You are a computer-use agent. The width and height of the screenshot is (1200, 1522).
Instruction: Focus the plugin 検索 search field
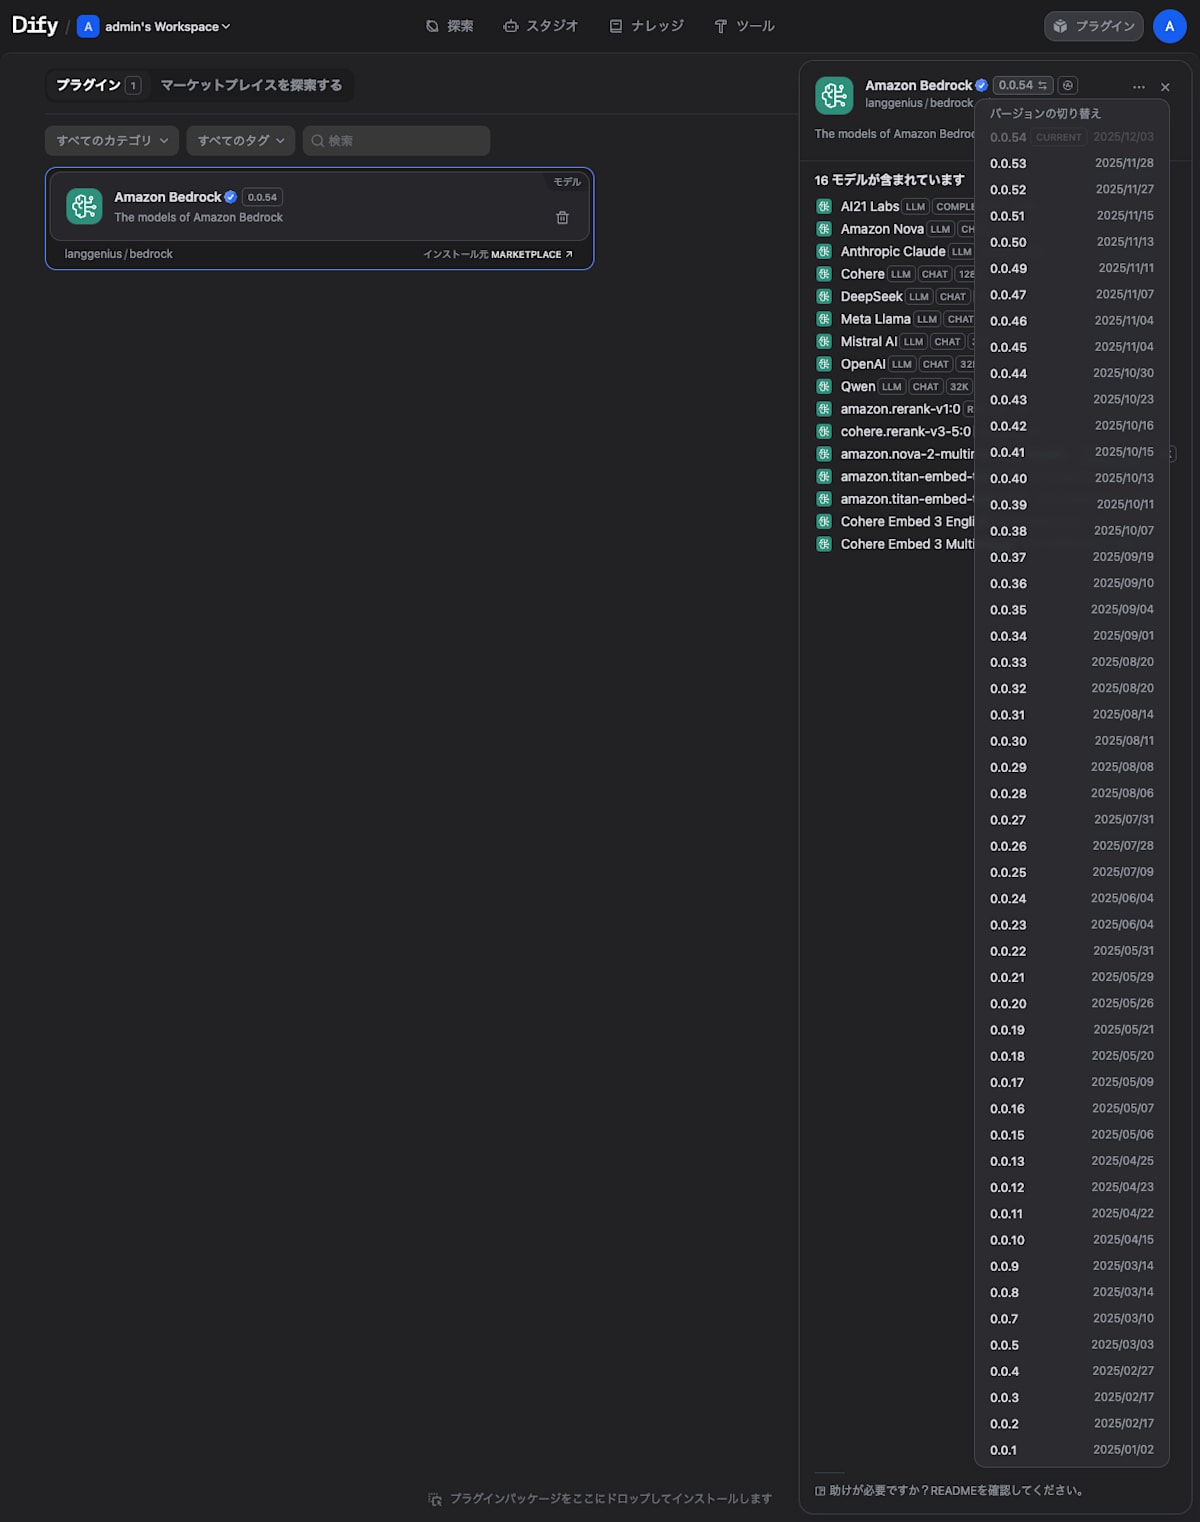[x=397, y=141]
